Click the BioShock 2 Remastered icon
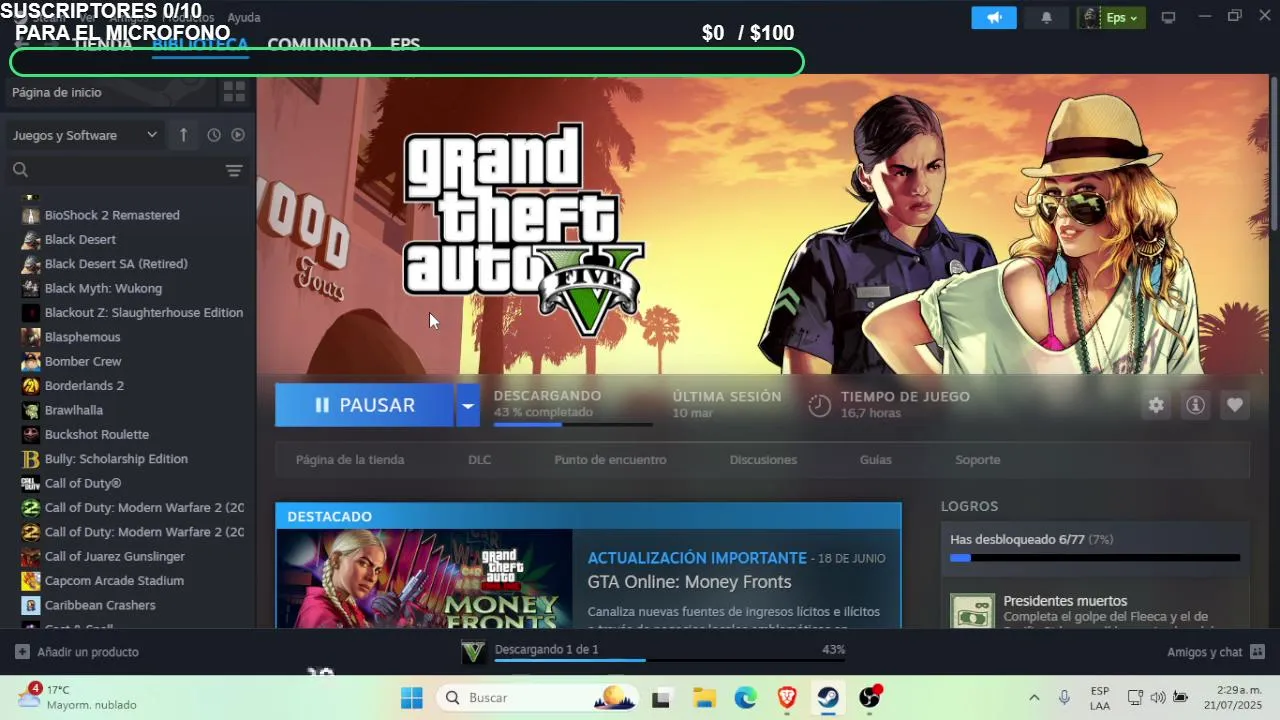This screenshot has width=1280, height=720. point(31,215)
